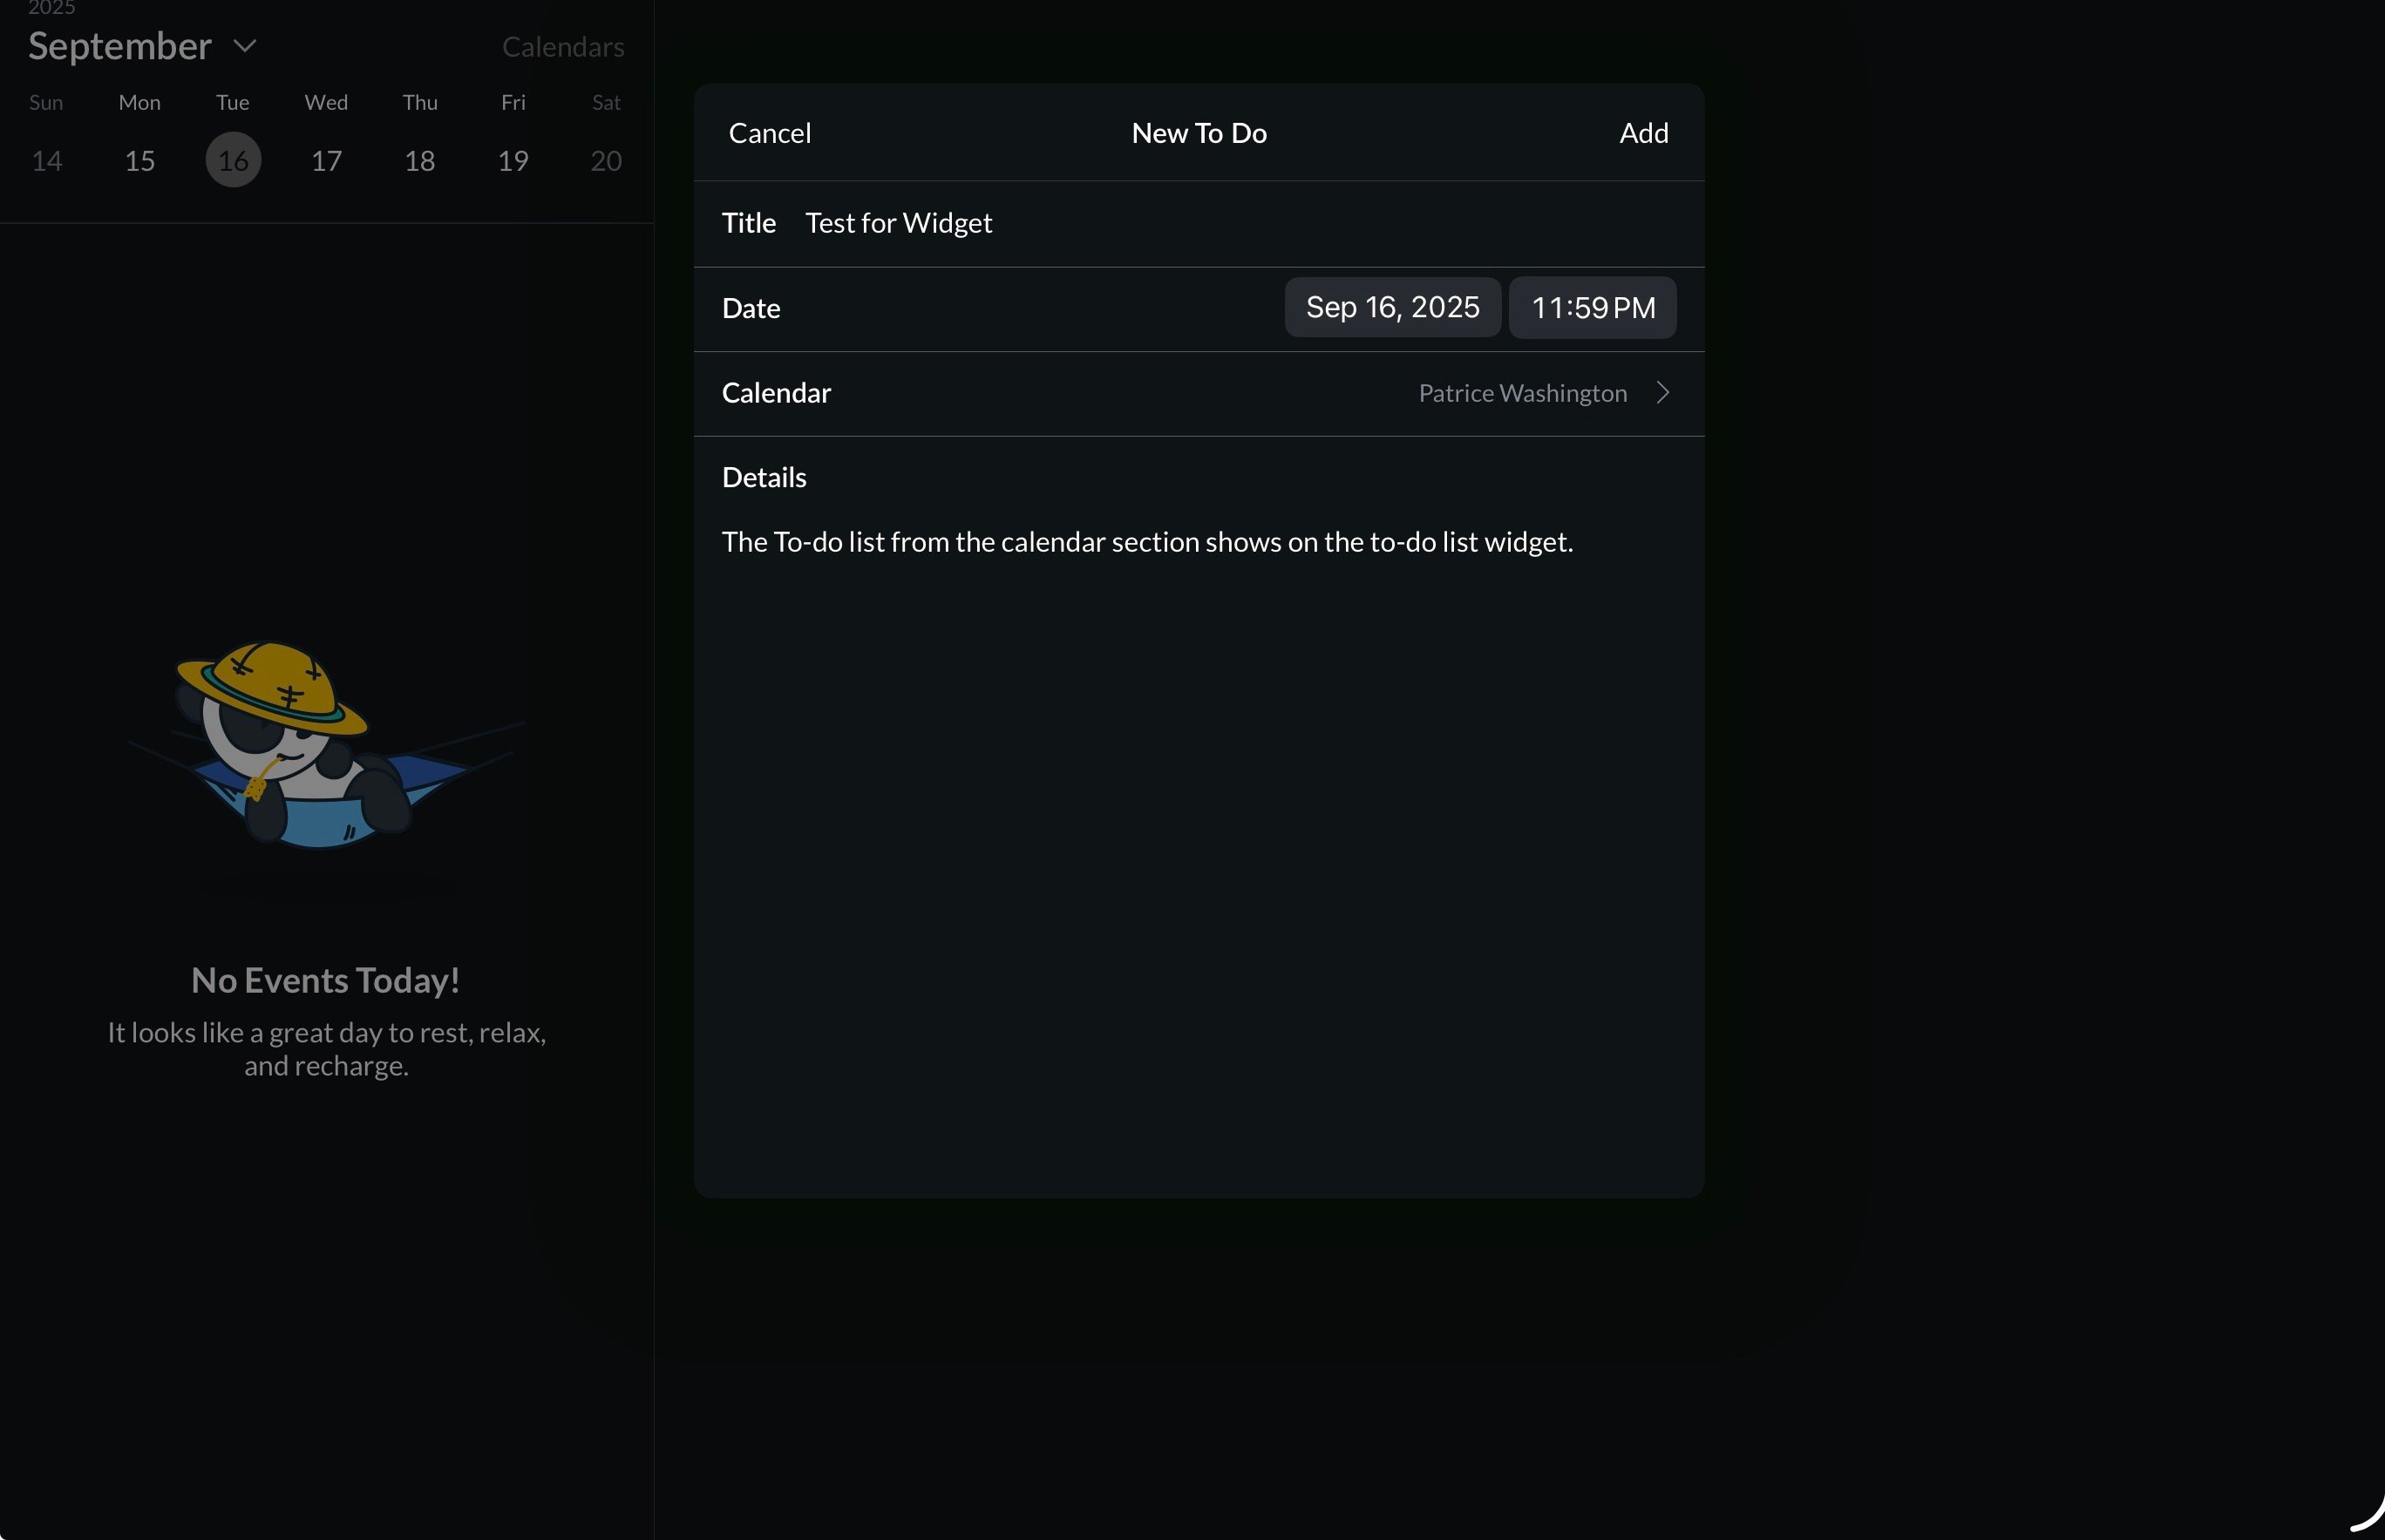
Task: Select Patrice Washington calendar option
Action: coord(1522,393)
